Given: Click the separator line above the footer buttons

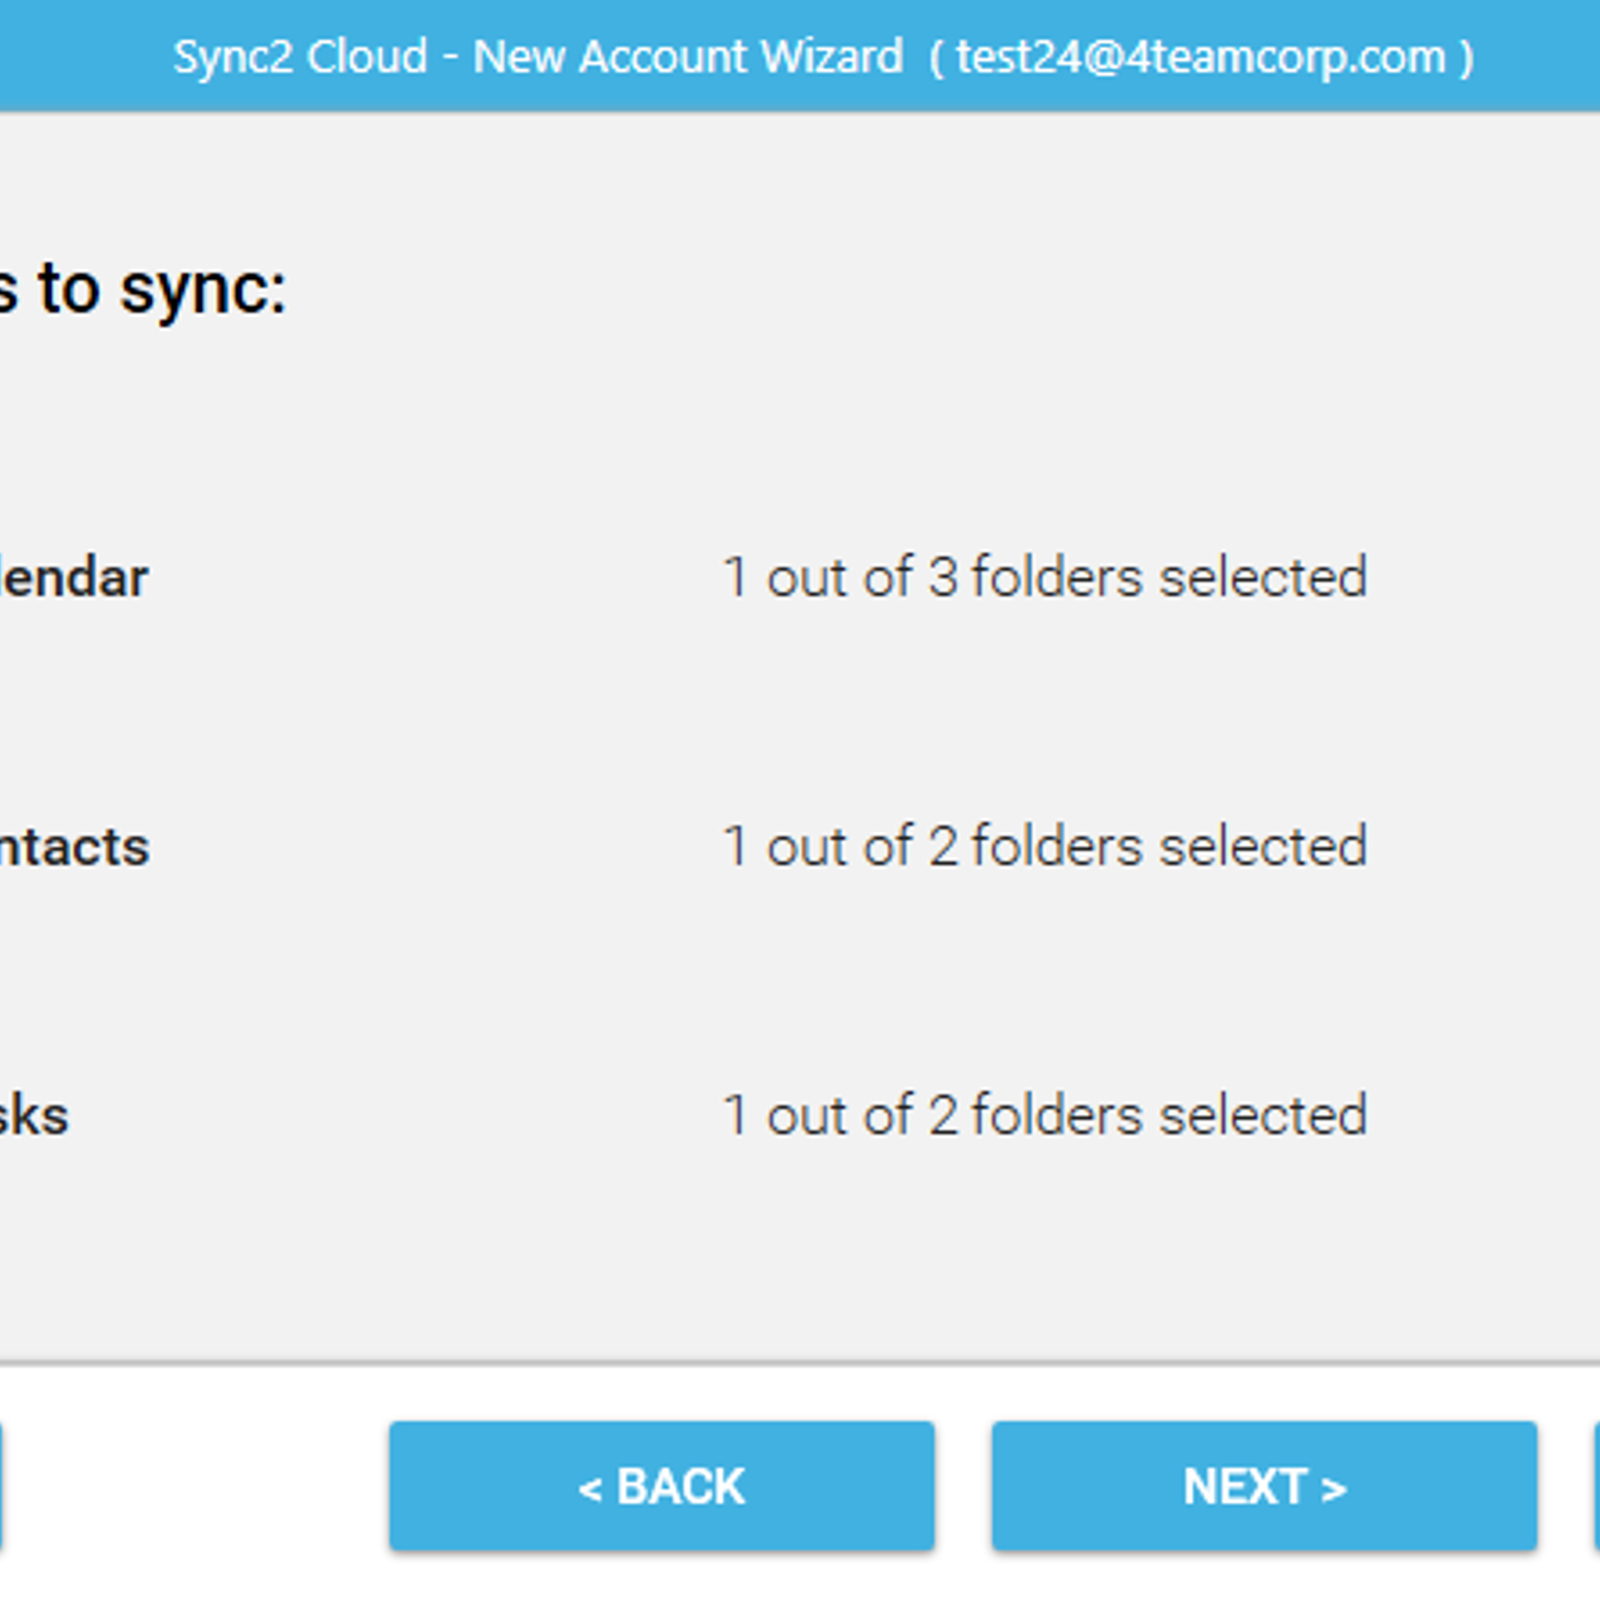Looking at the screenshot, I should tap(800, 1363).
